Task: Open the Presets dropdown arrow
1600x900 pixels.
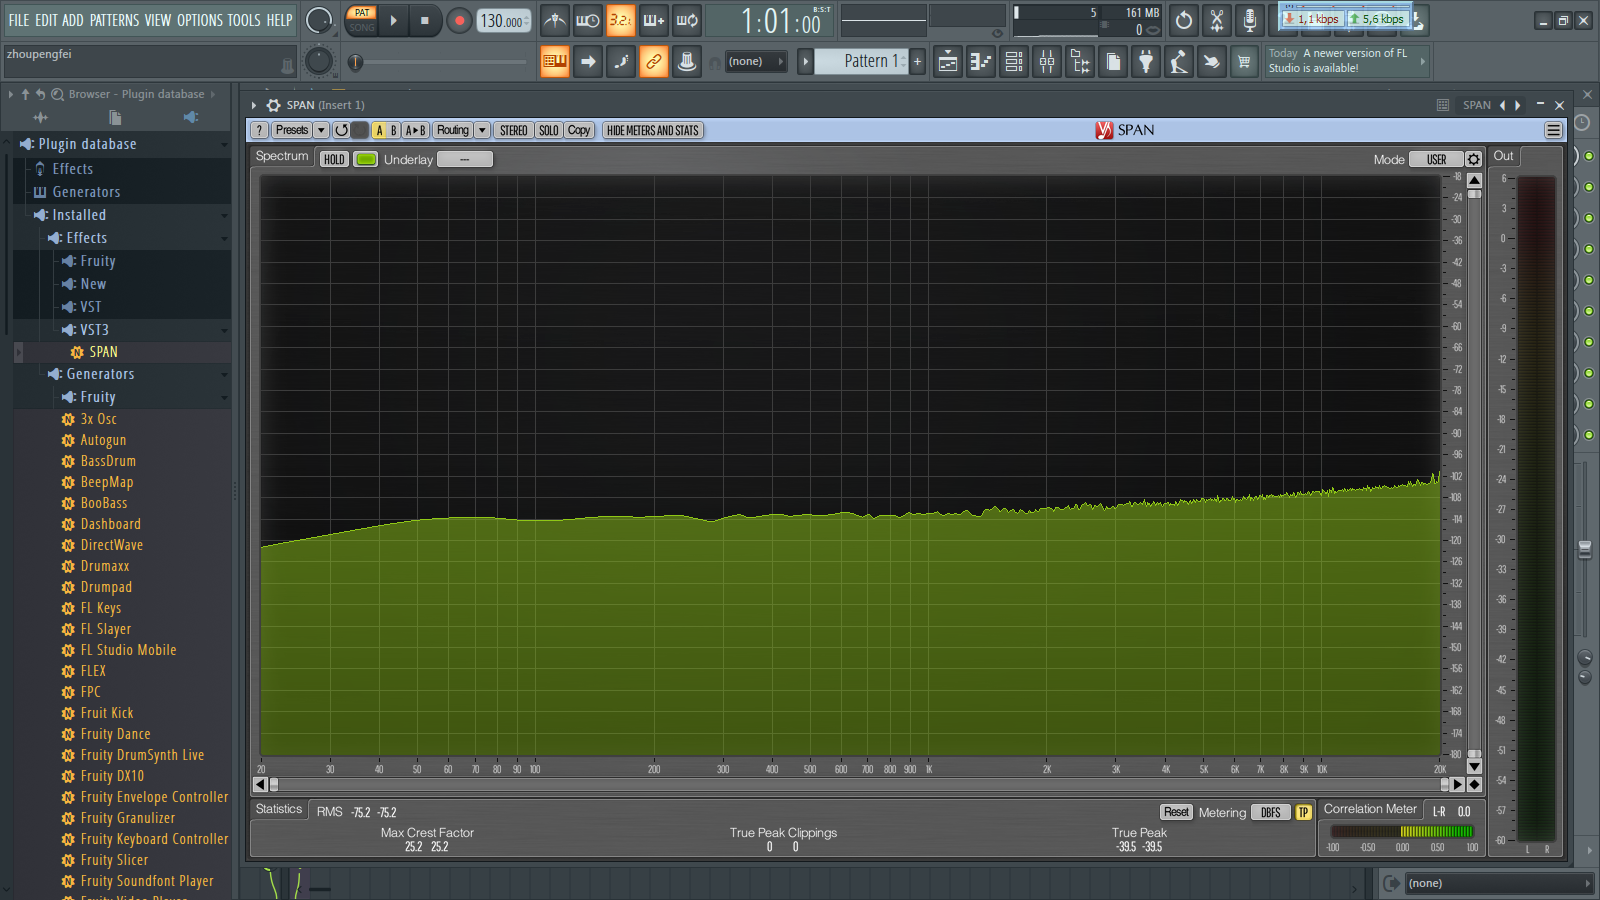Action: coord(321,130)
